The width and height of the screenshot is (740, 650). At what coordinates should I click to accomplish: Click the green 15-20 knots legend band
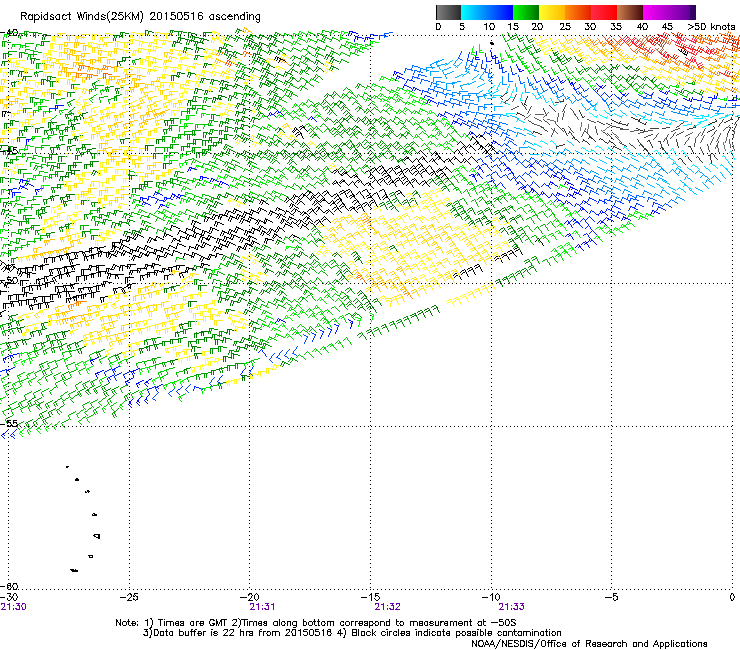[x=526, y=12]
